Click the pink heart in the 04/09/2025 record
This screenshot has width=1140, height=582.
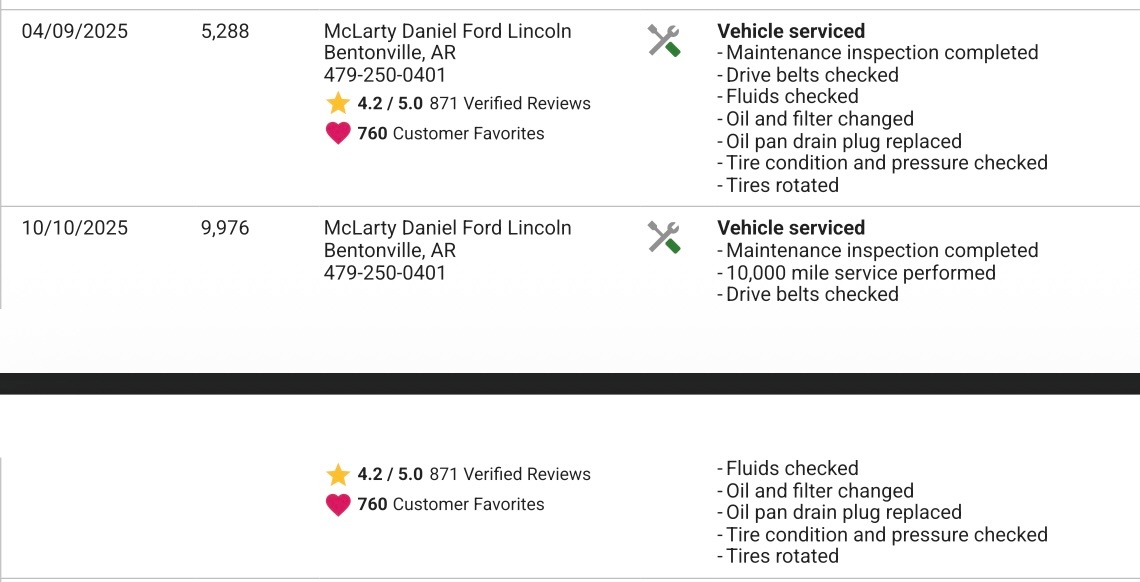(338, 133)
